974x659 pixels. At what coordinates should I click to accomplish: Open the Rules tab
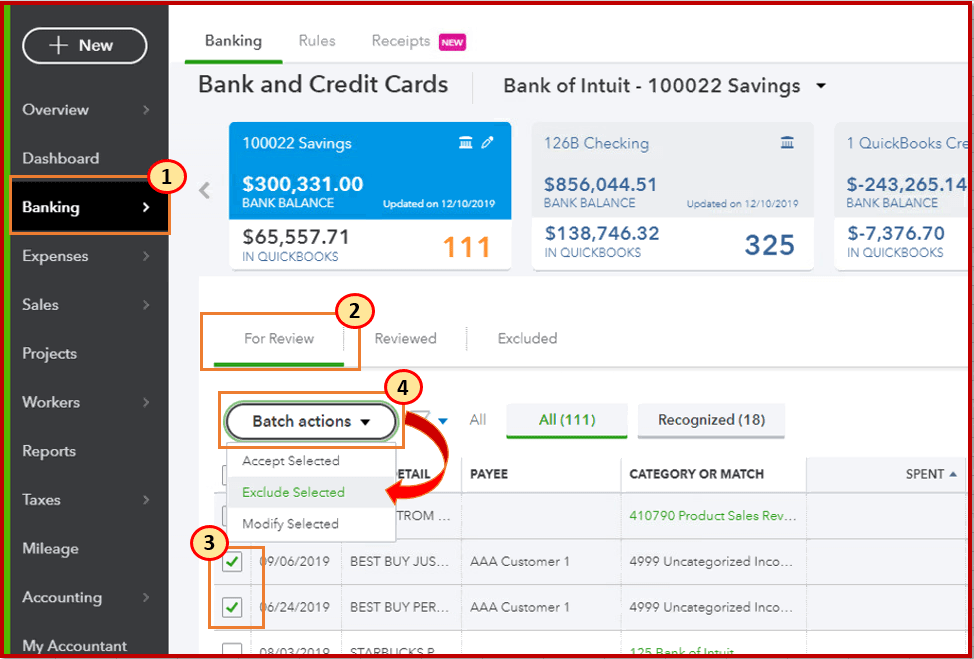[x=317, y=41]
